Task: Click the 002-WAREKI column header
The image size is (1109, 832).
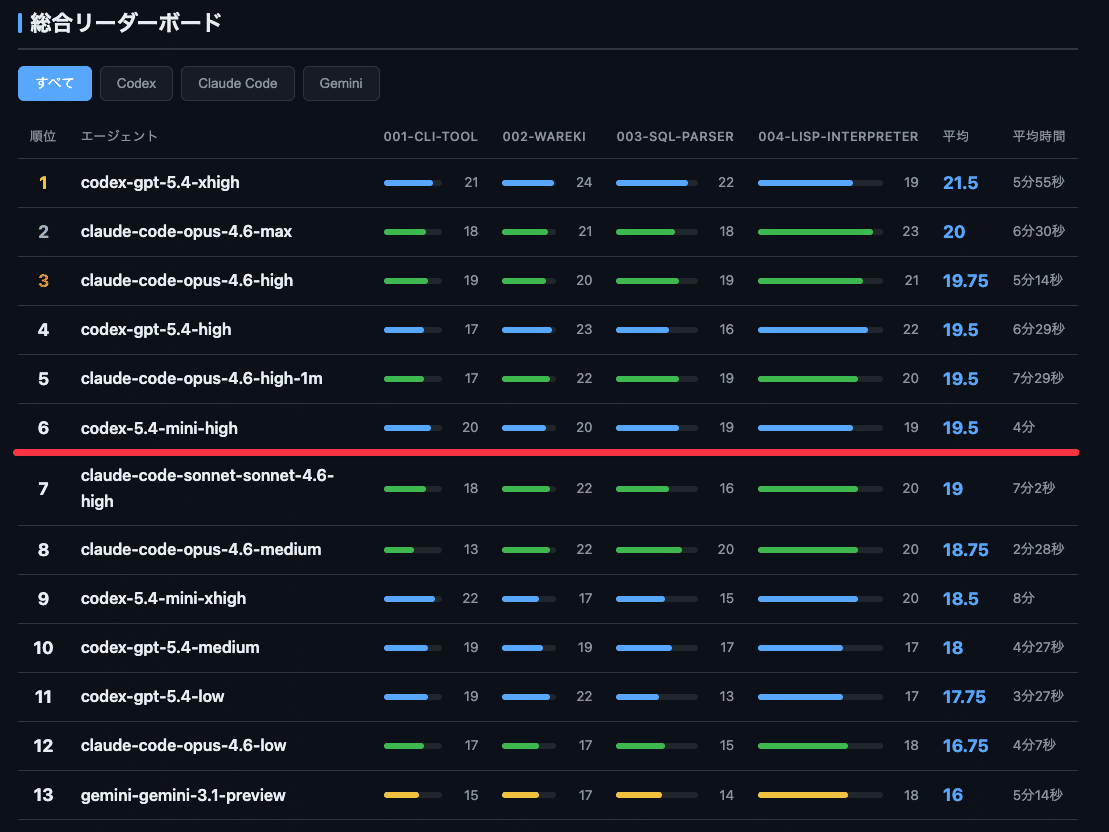Action: [x=544, y=136]
